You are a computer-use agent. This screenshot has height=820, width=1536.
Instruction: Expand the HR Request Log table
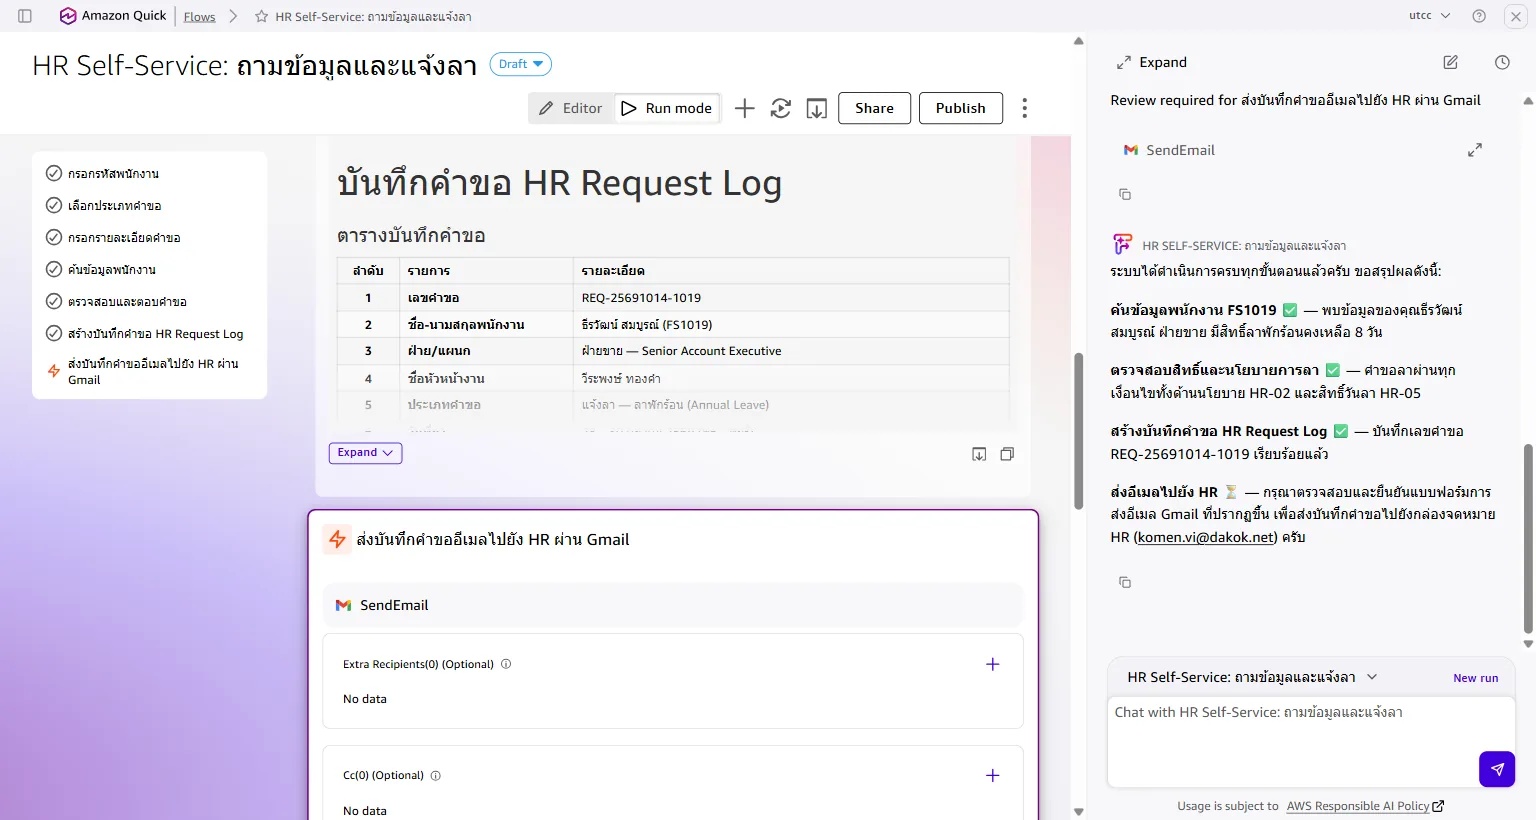point(365,453)
